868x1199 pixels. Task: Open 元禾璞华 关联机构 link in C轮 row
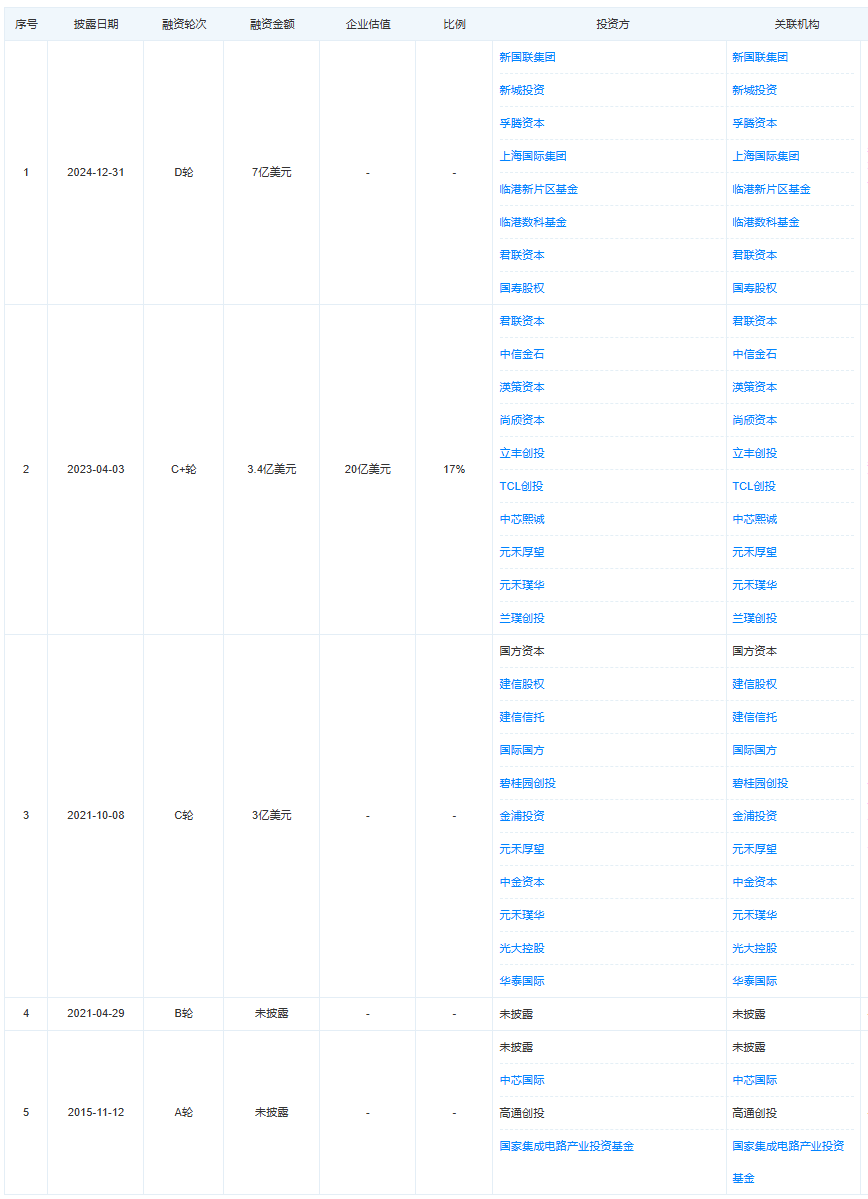[x=754, y=915]
